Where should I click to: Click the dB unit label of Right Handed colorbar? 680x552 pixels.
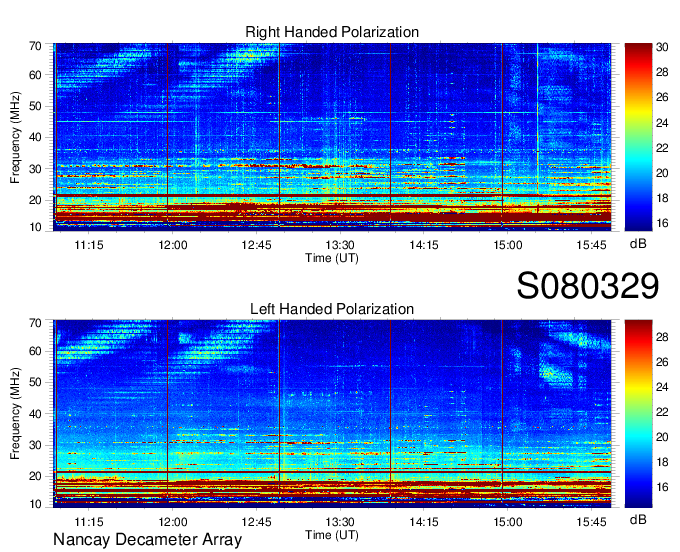tap(638, 244)
